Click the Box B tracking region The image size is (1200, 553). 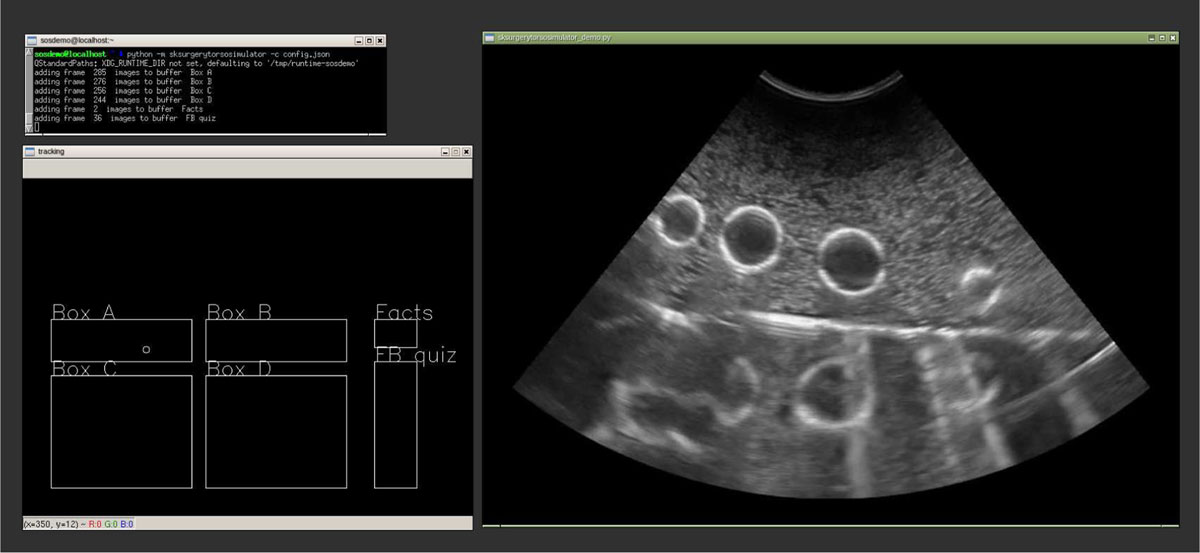pos(276,340)
